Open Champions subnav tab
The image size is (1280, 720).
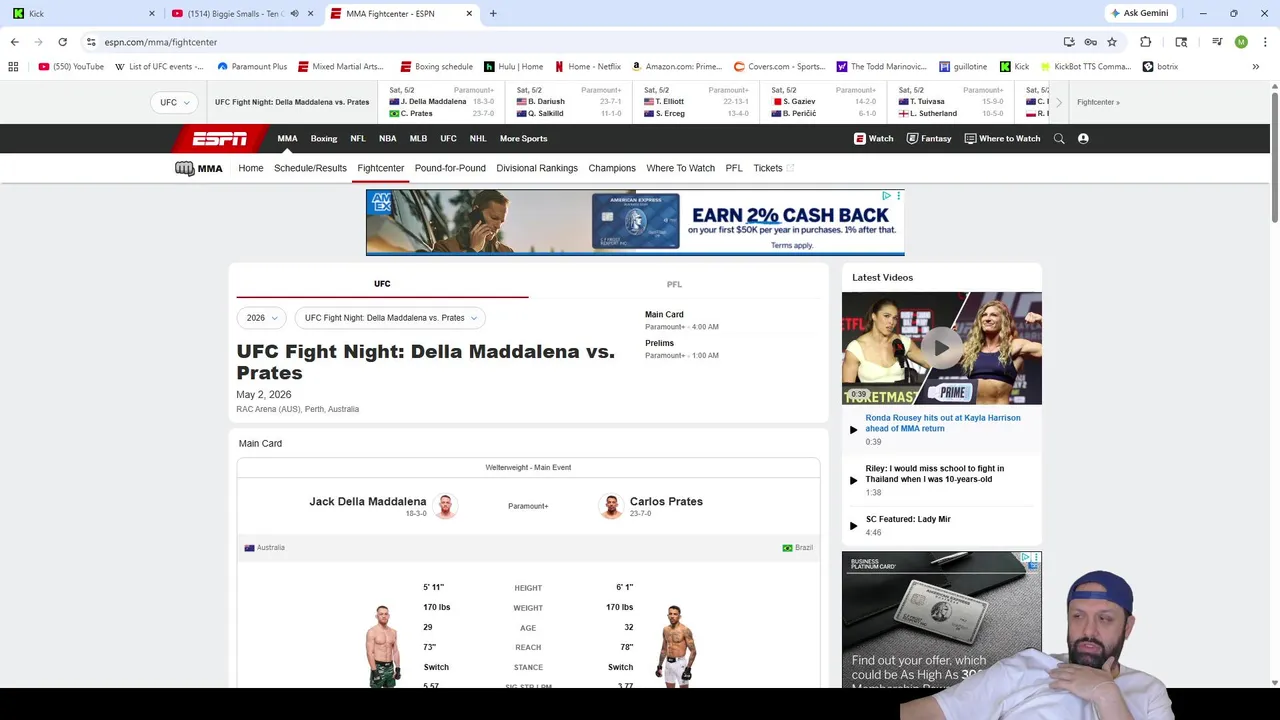point(612,168)
